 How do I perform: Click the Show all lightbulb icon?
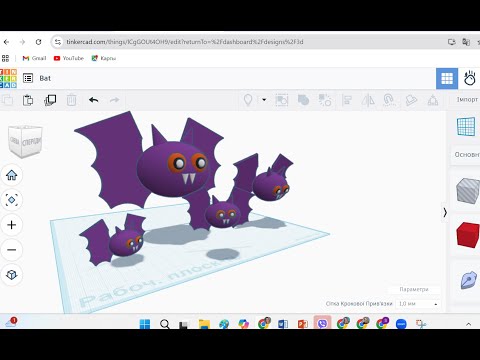coord(248,100)
